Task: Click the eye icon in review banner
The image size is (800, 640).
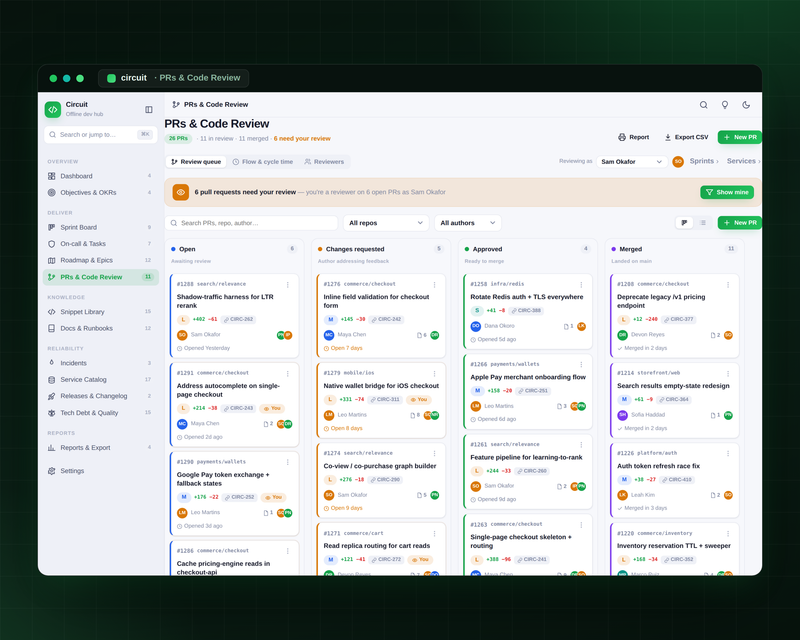Action: (181, 192)
